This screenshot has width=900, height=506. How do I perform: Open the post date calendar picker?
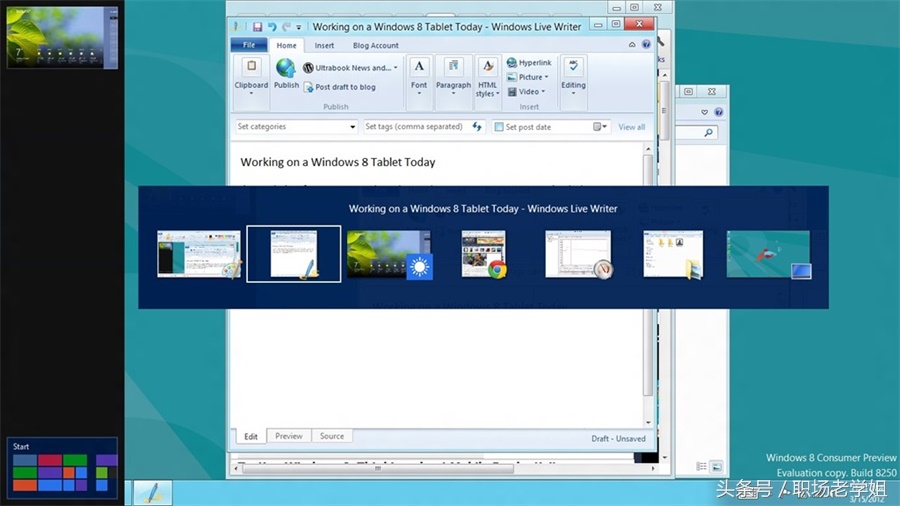[x=600, y=127]
